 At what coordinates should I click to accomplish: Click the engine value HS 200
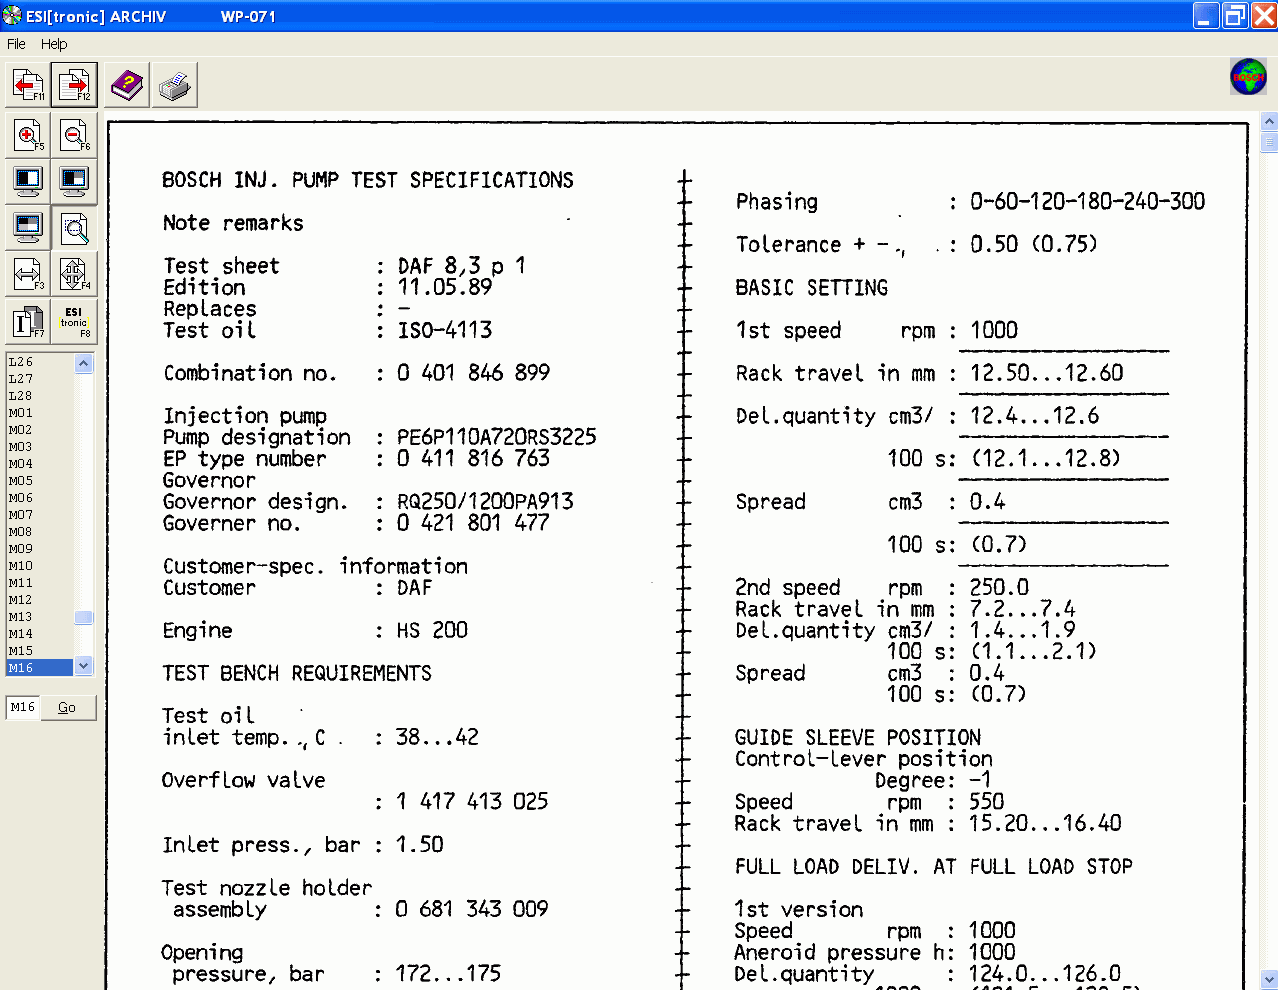click(432, 630)
